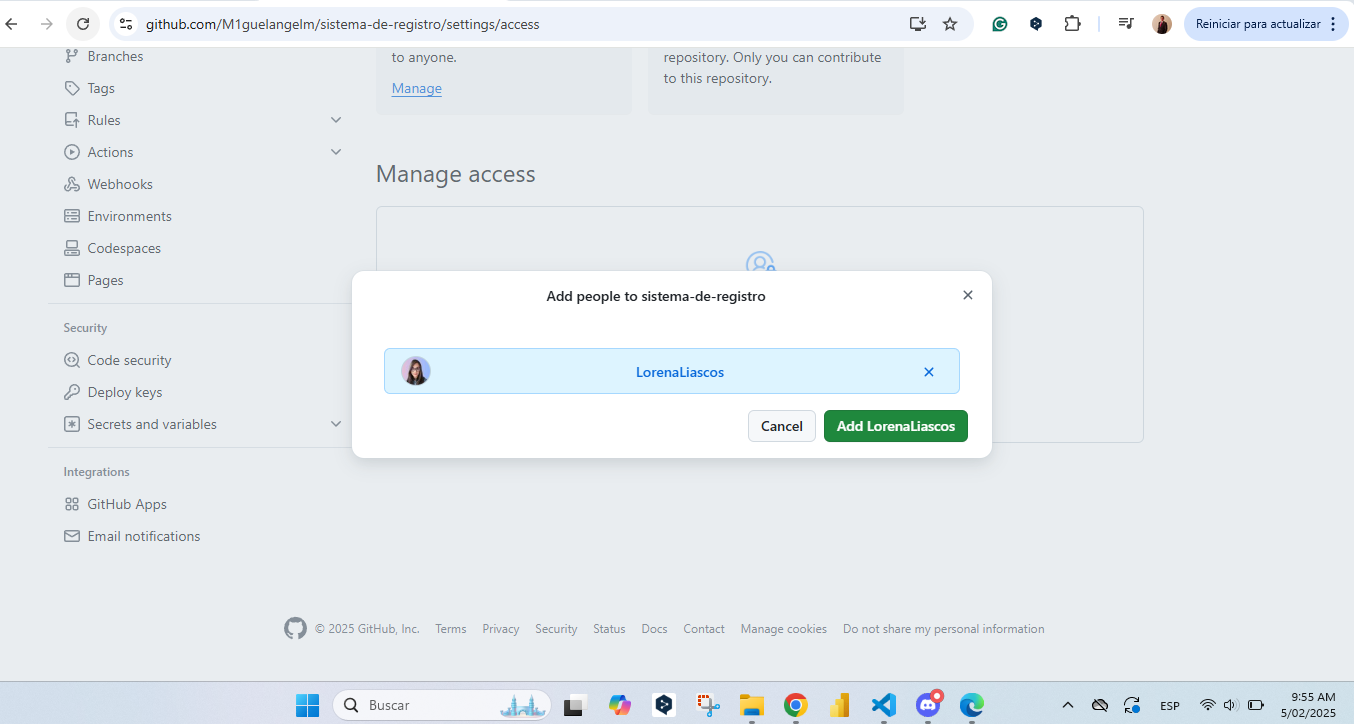This screenshot has height=724, width=1354.
Task: Expand Secrets and variables chevron
Action: [336, 424]
